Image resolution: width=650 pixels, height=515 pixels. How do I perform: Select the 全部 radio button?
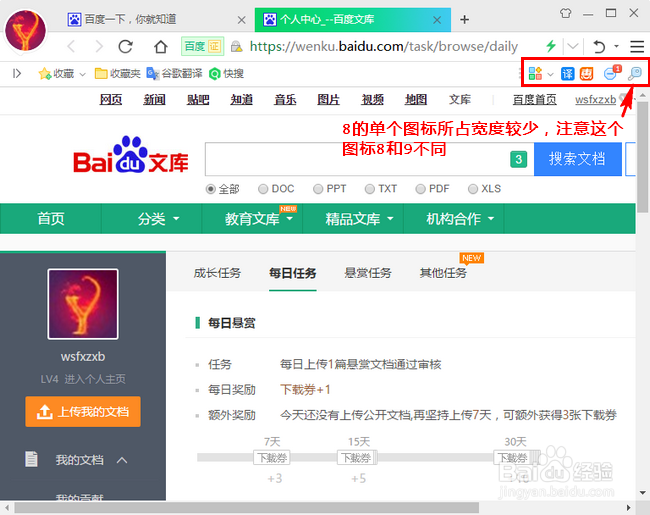tap(211, 189)
